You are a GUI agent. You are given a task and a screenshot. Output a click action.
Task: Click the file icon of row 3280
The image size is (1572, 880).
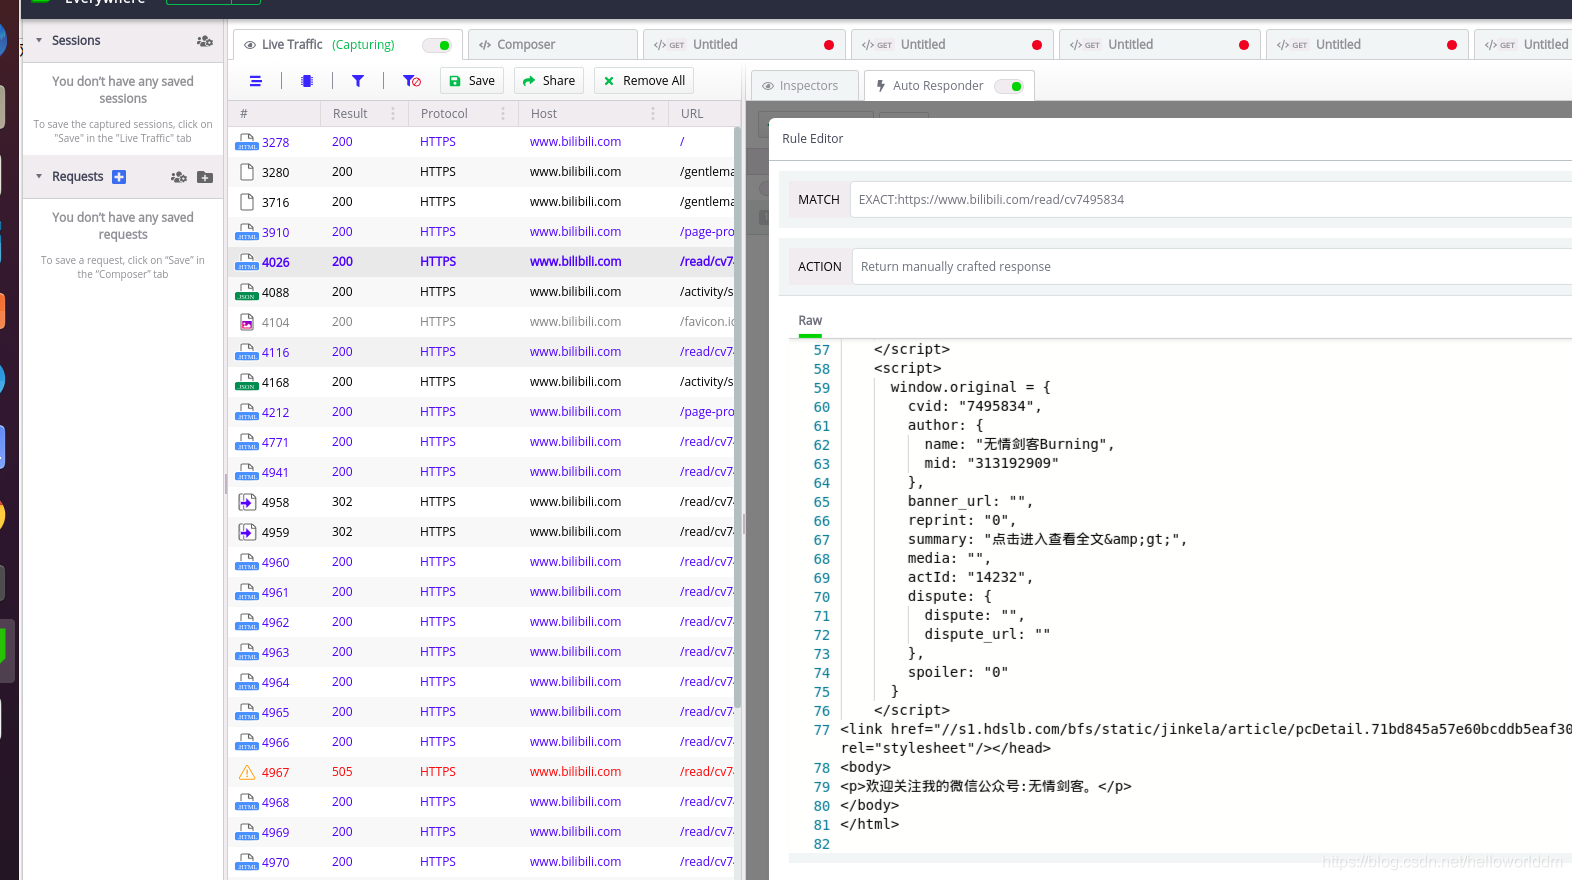click(246, 172)
